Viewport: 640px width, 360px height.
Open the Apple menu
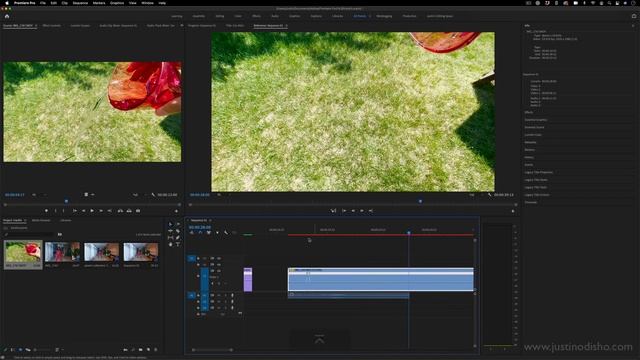(7, 3)
